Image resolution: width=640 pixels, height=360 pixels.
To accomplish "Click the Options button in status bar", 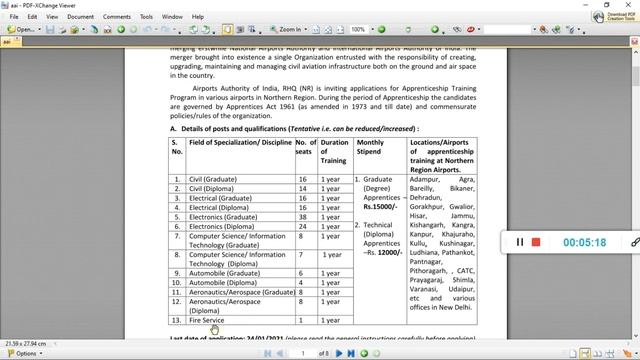I will point(24,353).
